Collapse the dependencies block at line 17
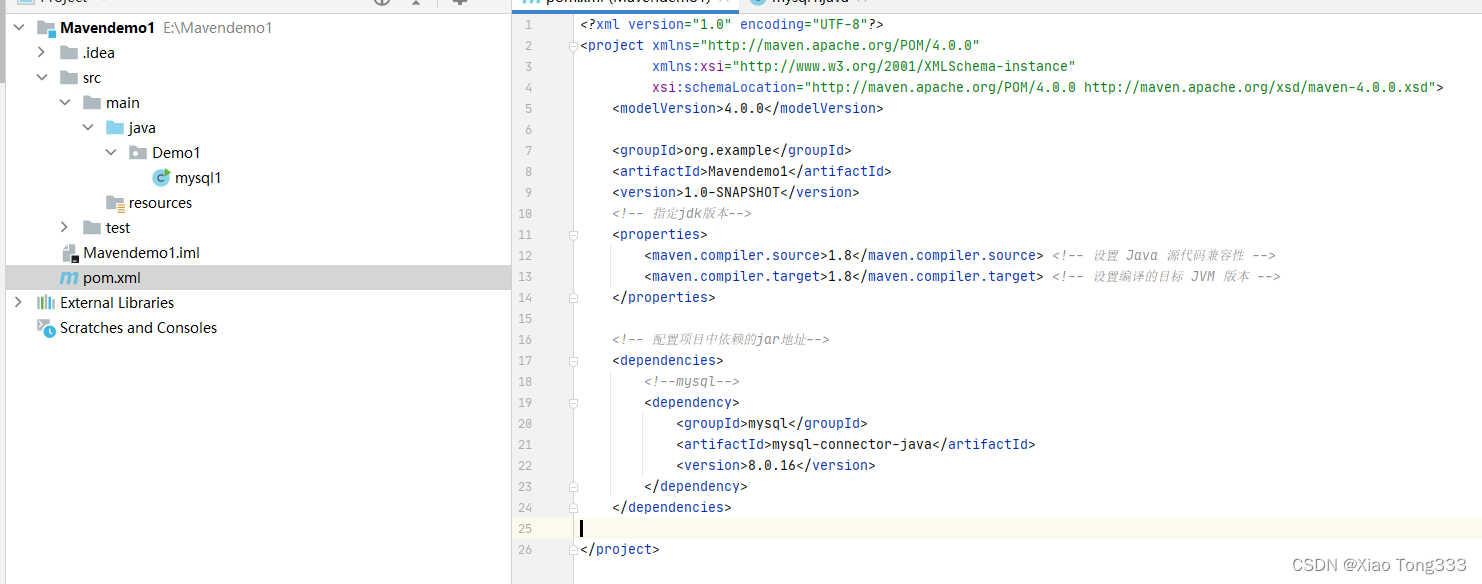The image size is (1482, 584). coord(571,360)
